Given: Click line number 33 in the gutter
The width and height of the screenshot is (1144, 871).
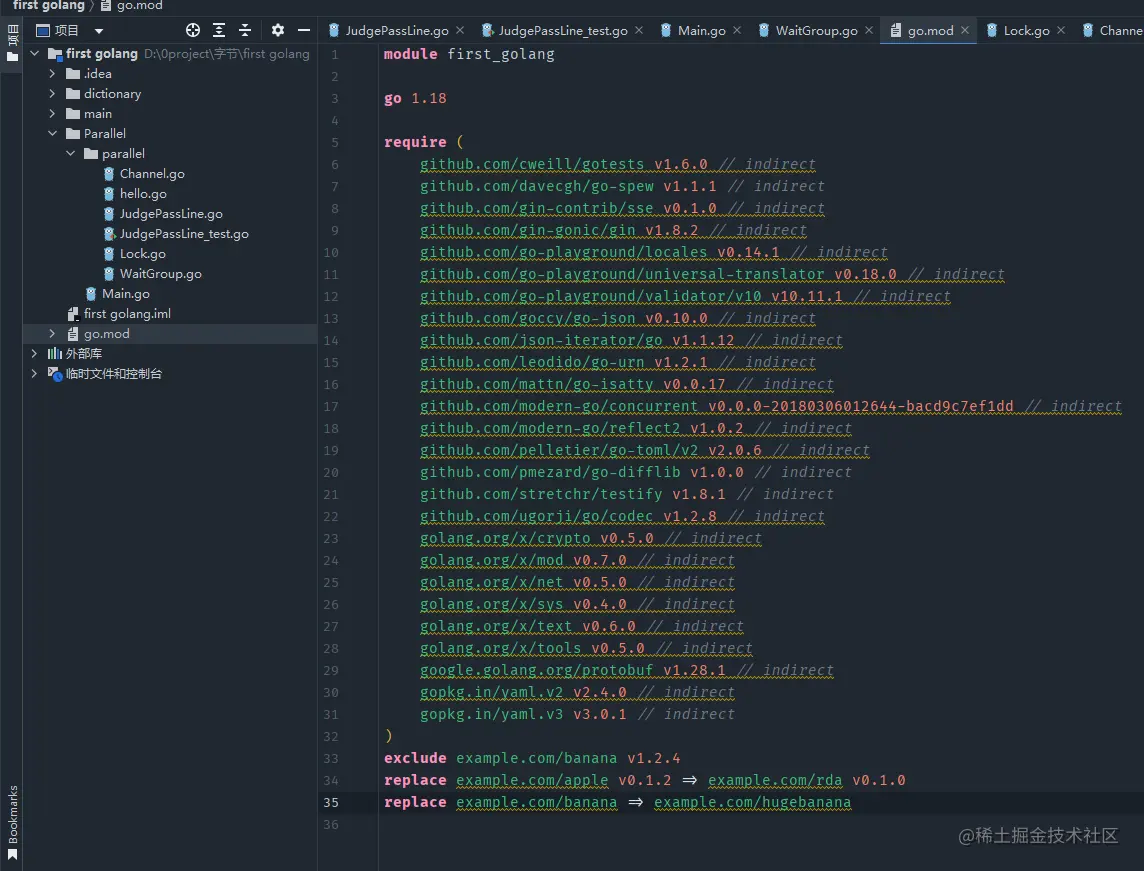Looking at the screenshot, I should pyautogui.click(x=331, y=759).
